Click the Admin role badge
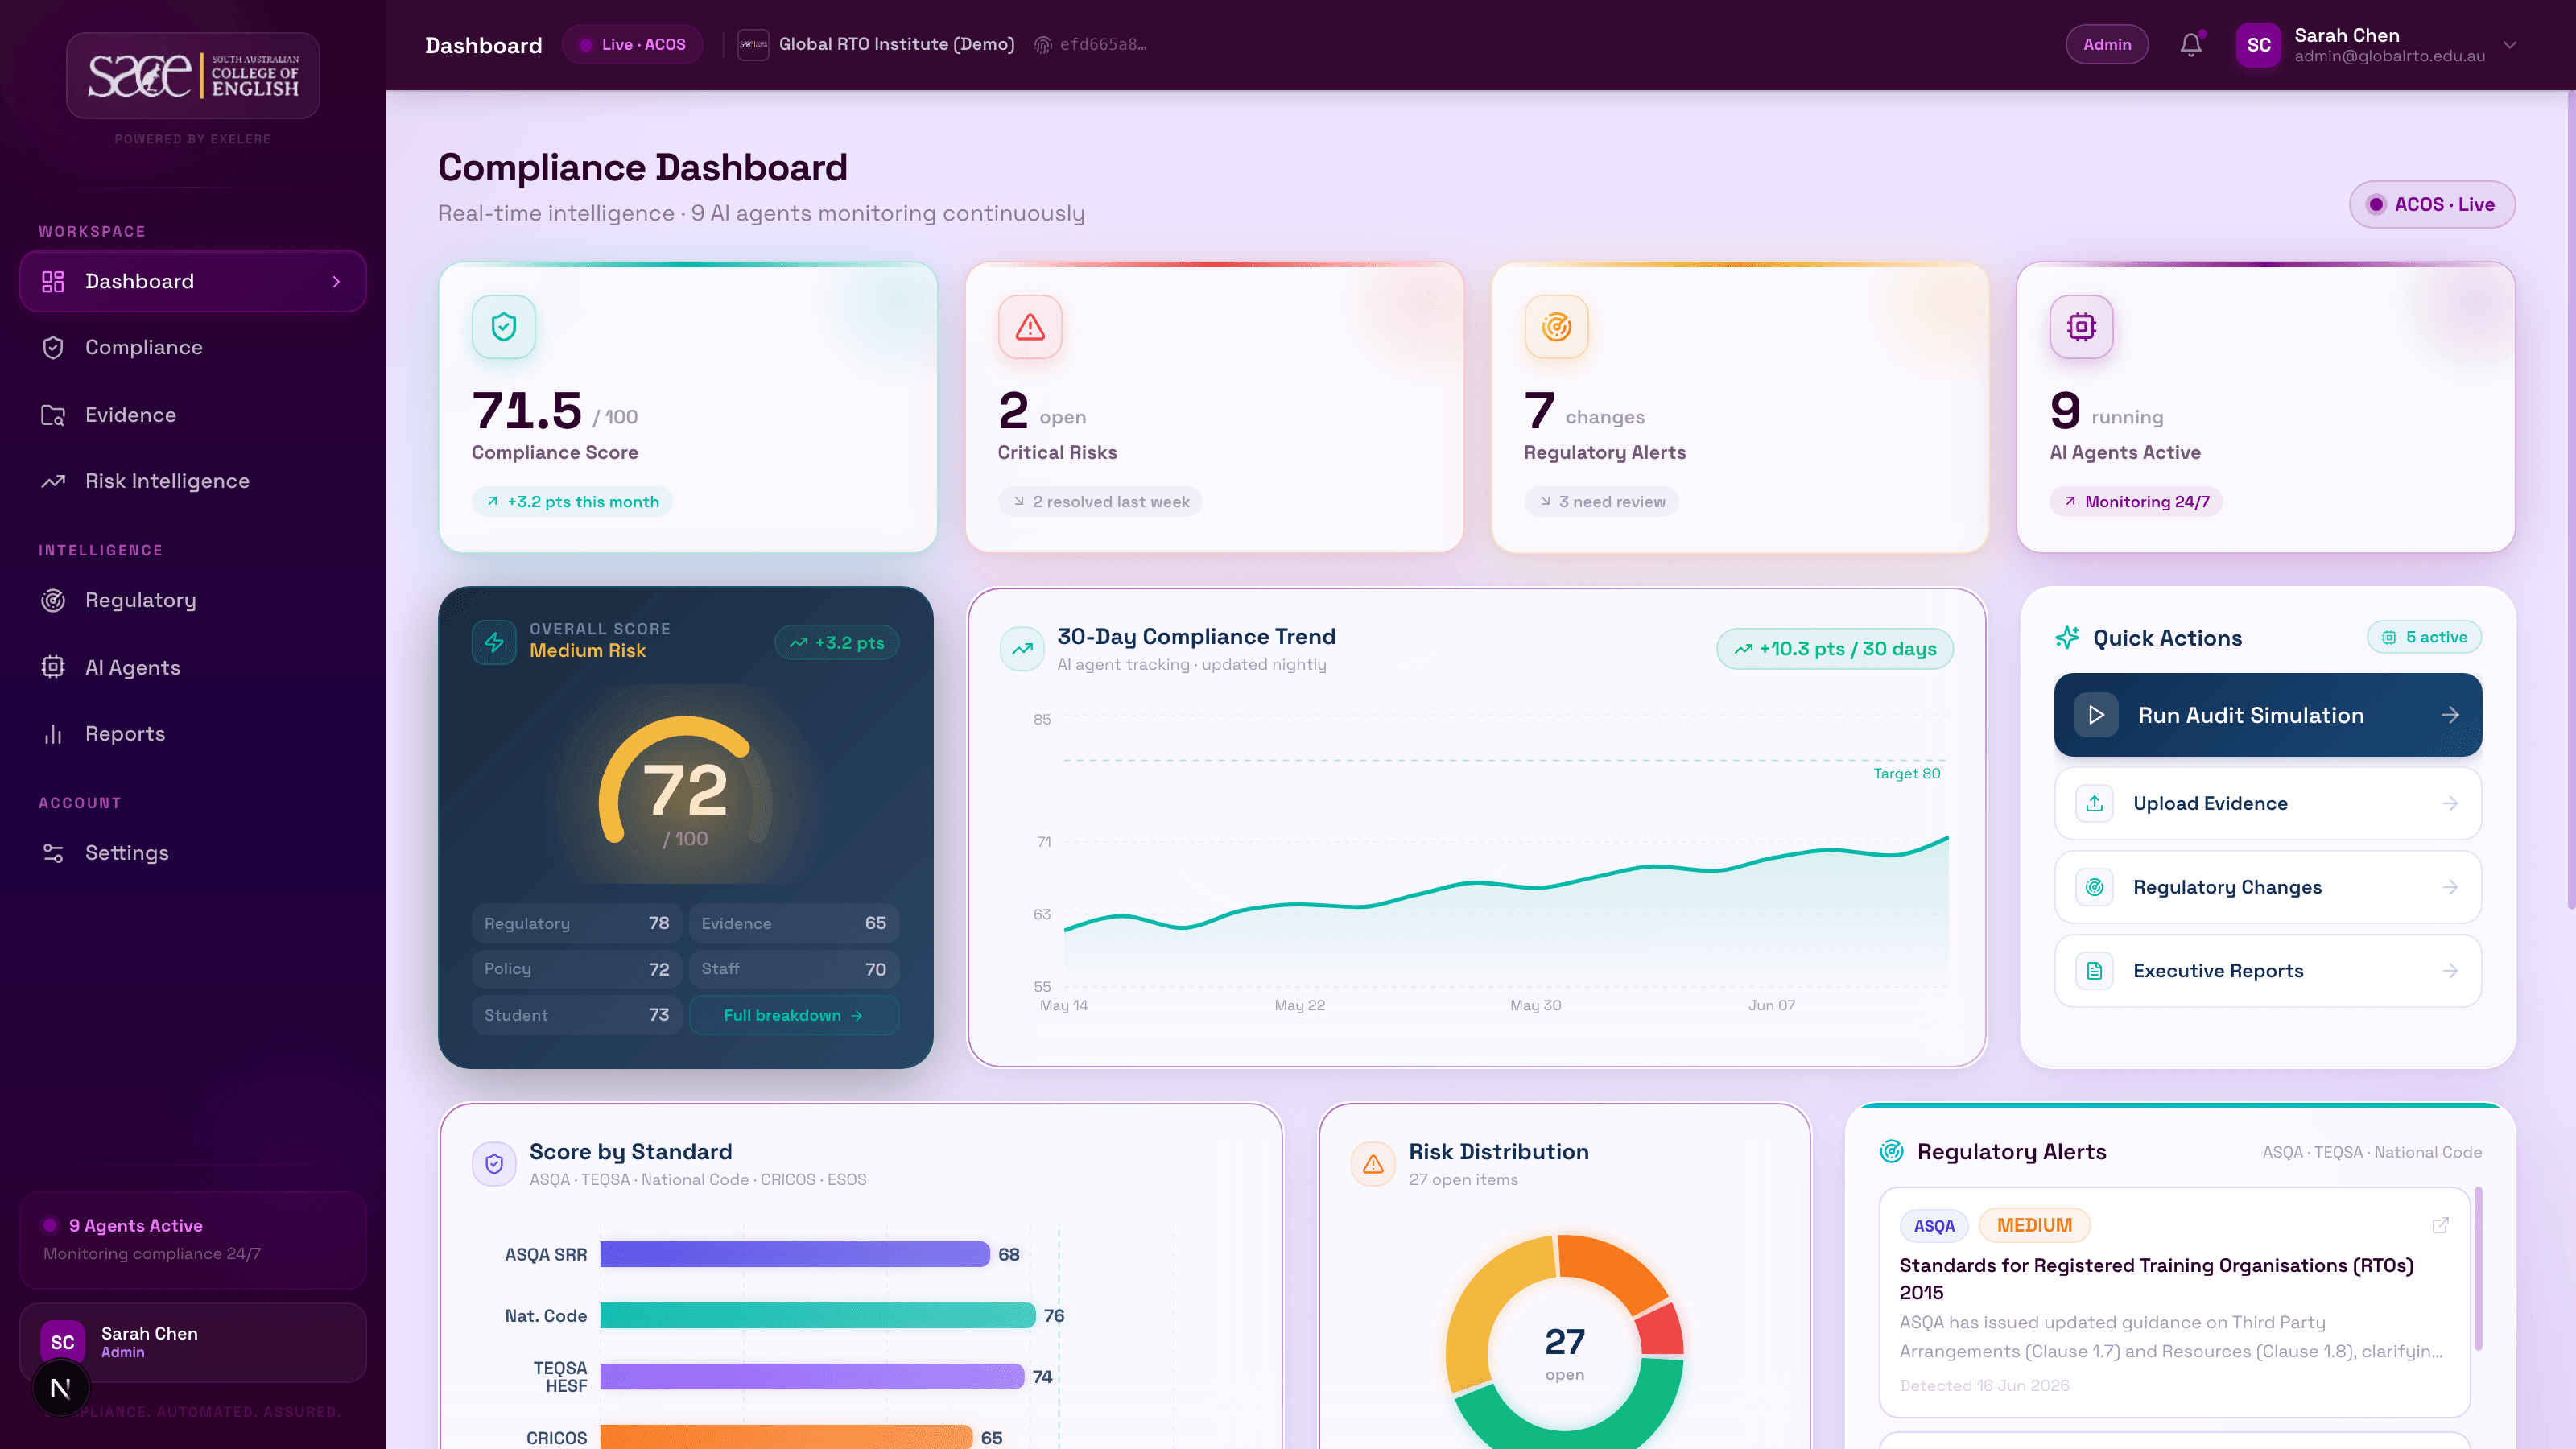Image resolution: width=2576 pixels, height=1449 pixels. 2107,45
